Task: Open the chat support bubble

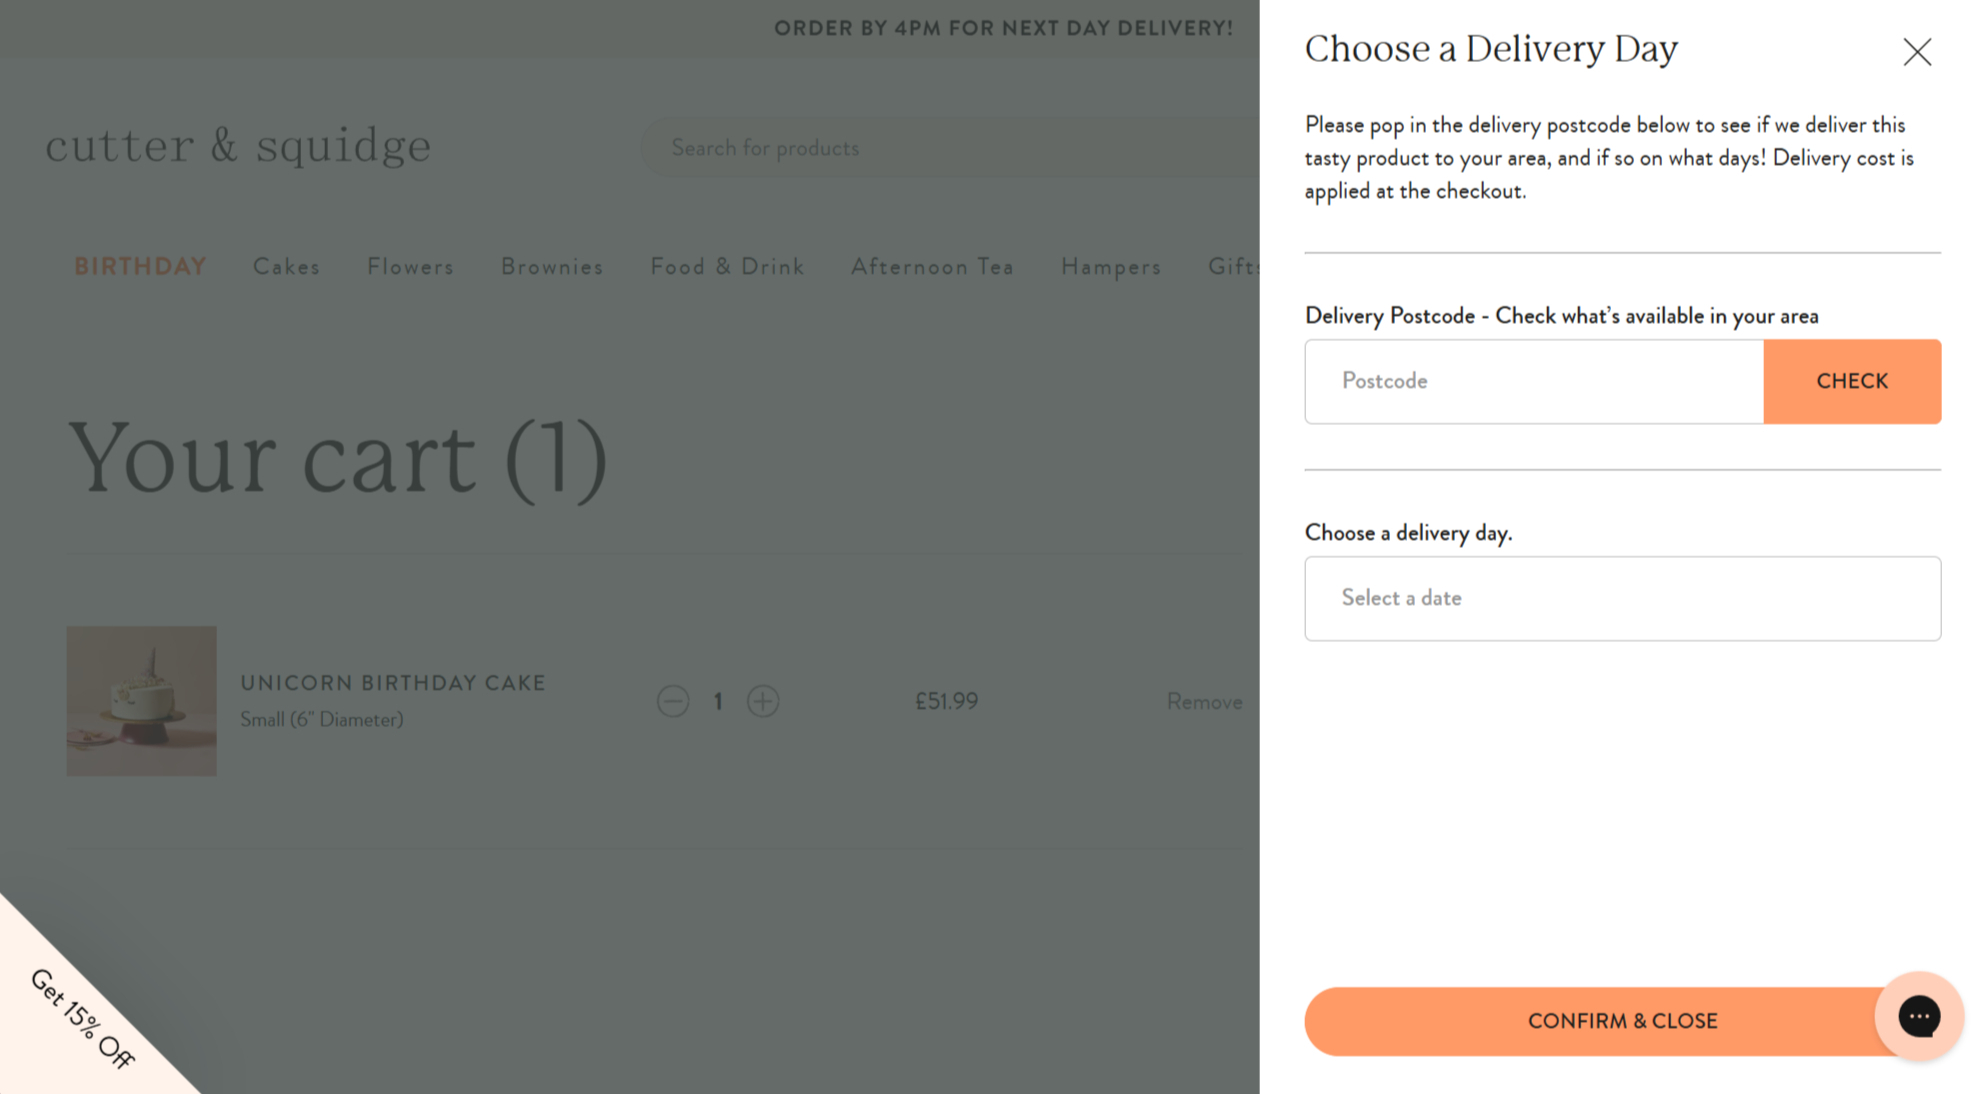Action: [x=1918, y=1016]
